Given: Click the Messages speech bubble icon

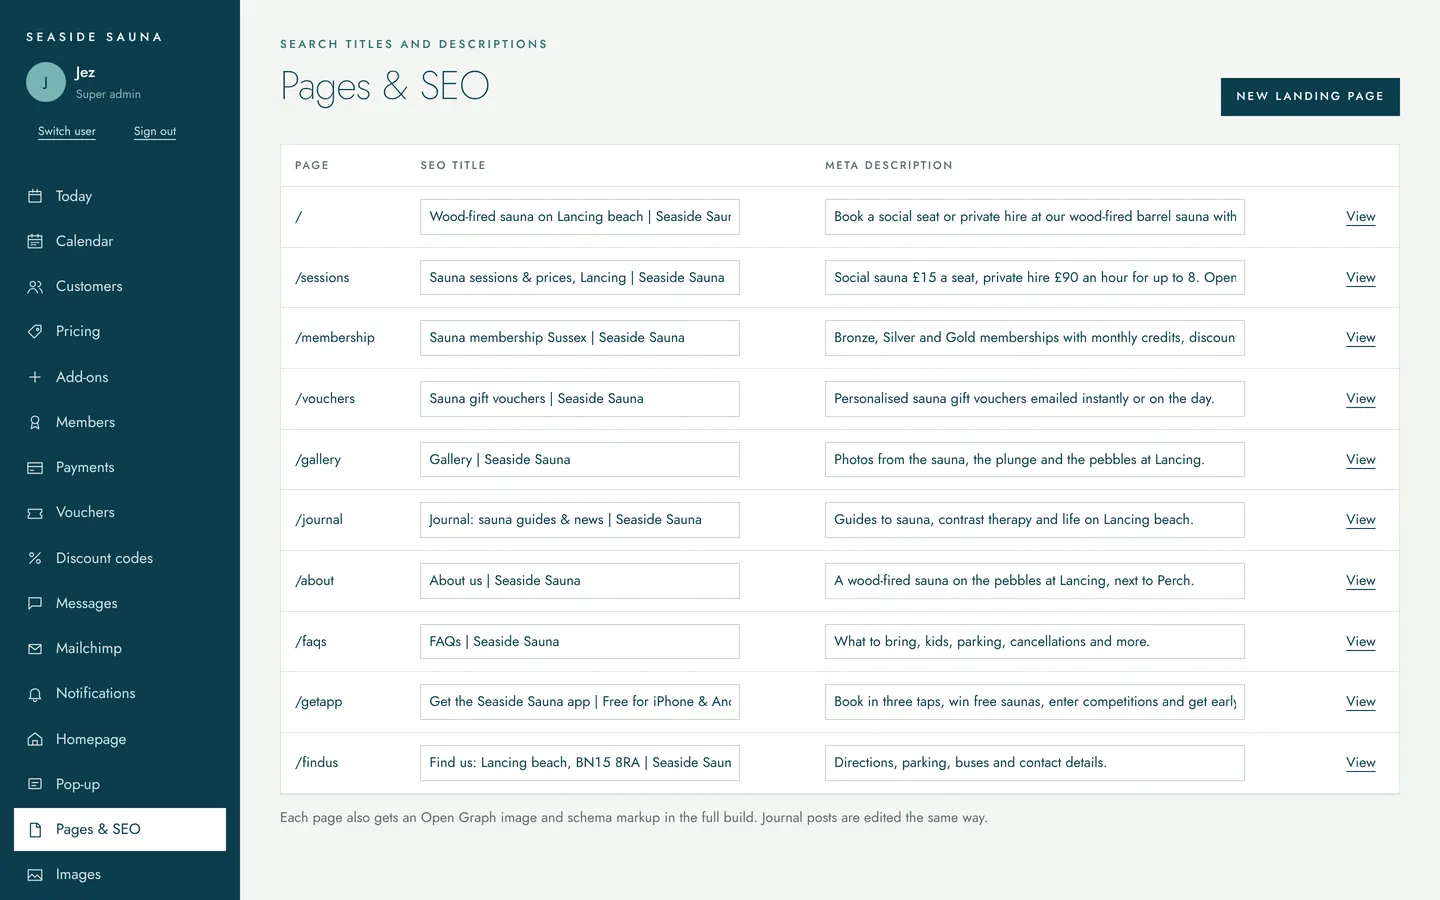Looking at the screenshot, I should (35, 603).
